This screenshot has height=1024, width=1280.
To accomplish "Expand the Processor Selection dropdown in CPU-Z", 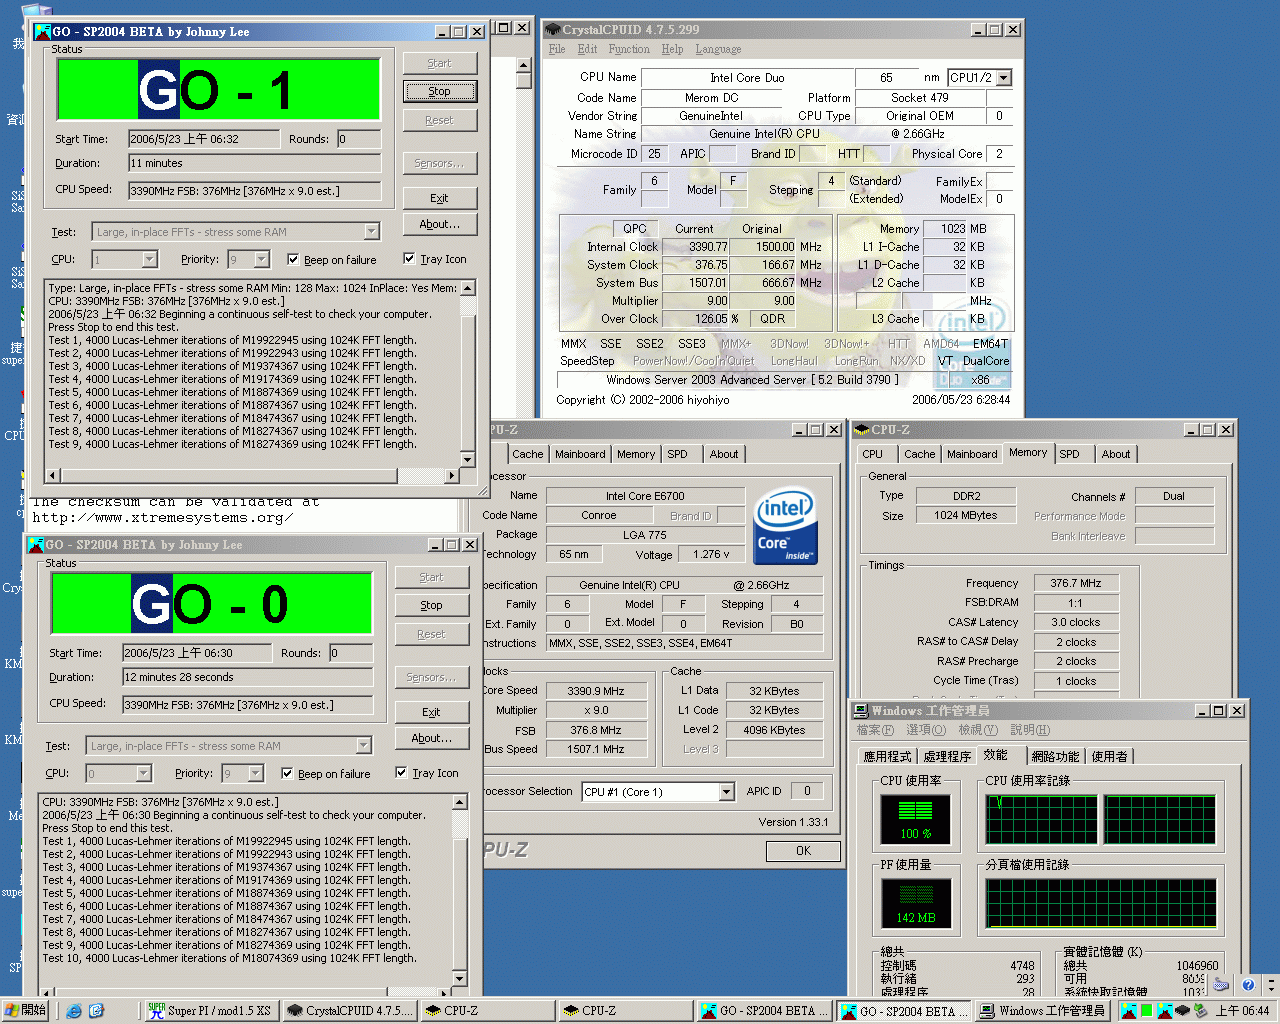I will [726, 792].
